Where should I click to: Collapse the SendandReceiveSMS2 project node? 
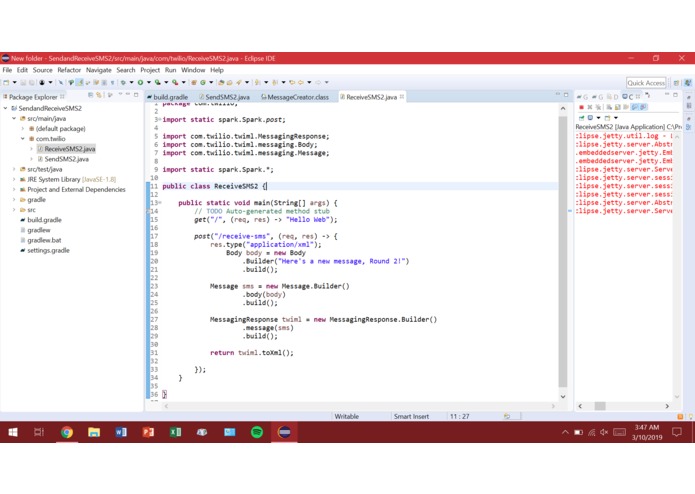[x=5, y=108]
